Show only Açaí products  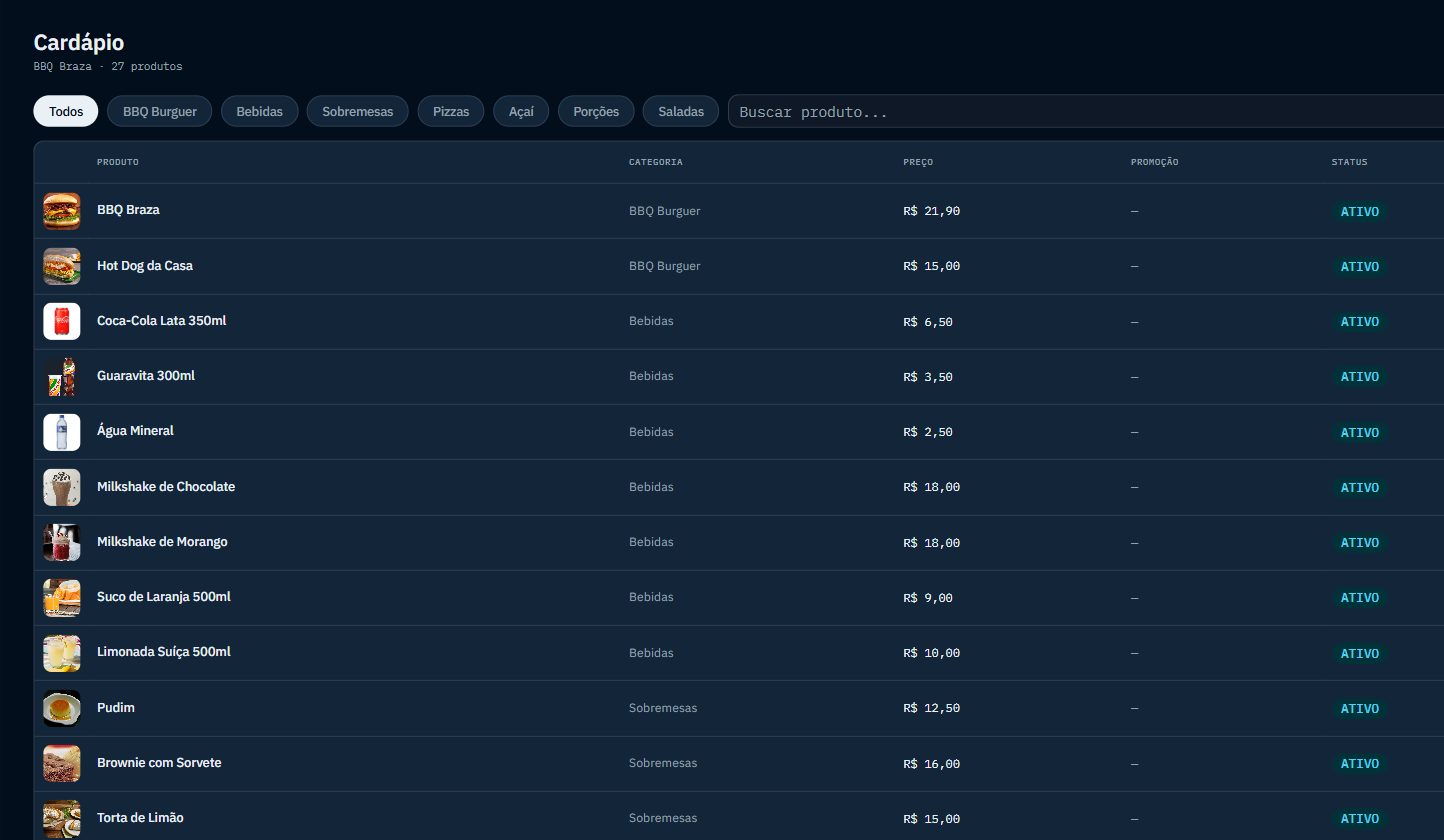[x=521, y=111]
